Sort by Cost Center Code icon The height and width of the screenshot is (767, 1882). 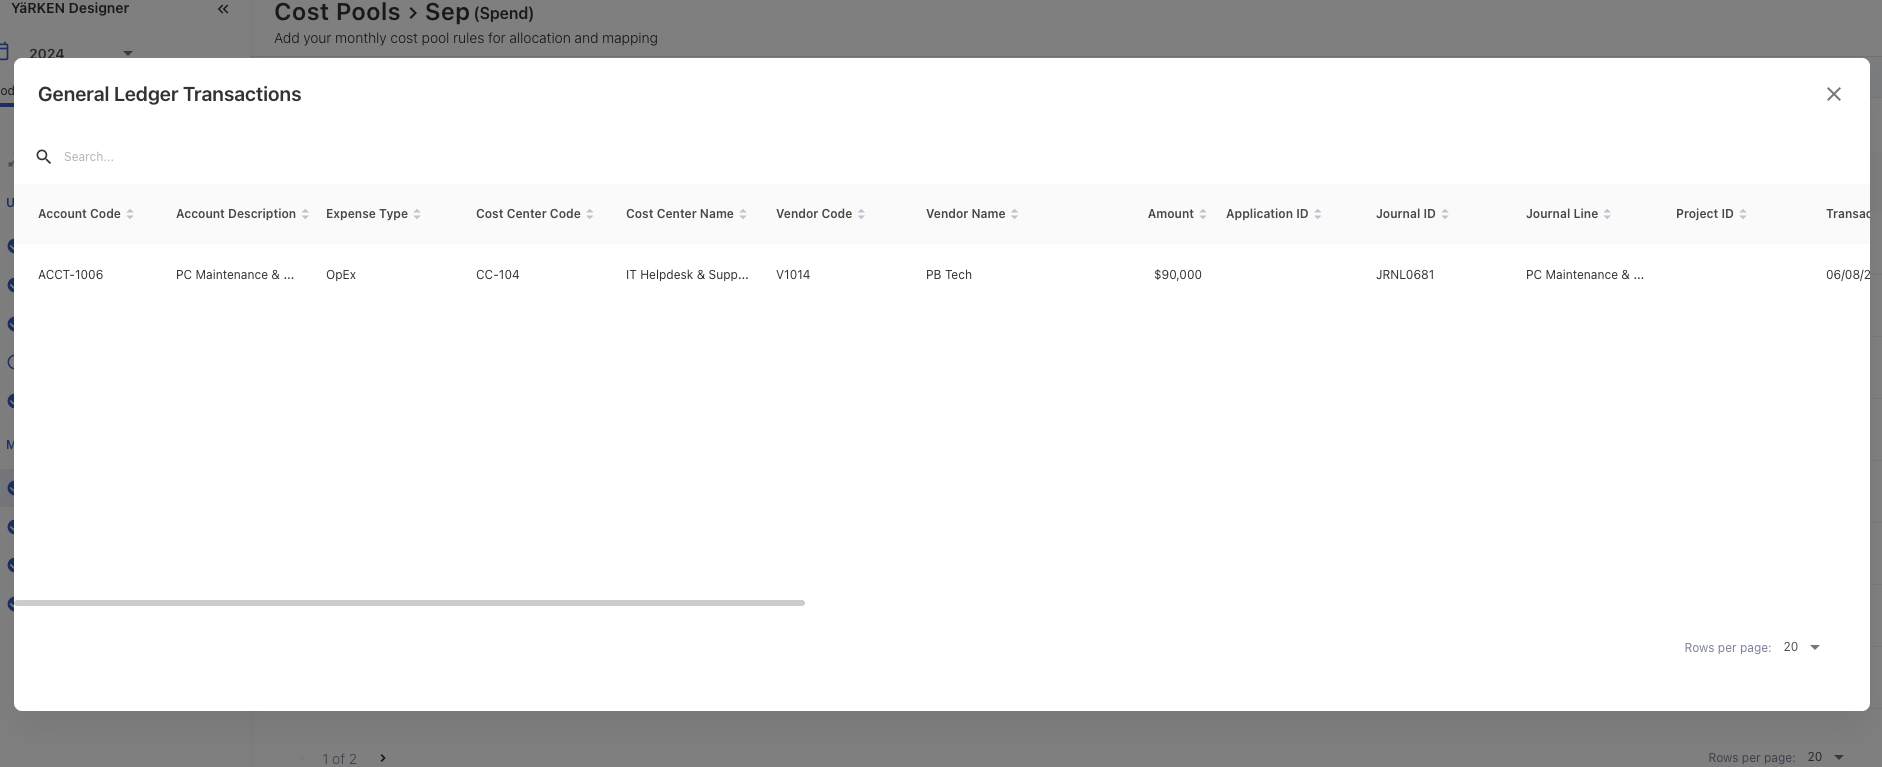click(x=590, y=214)
